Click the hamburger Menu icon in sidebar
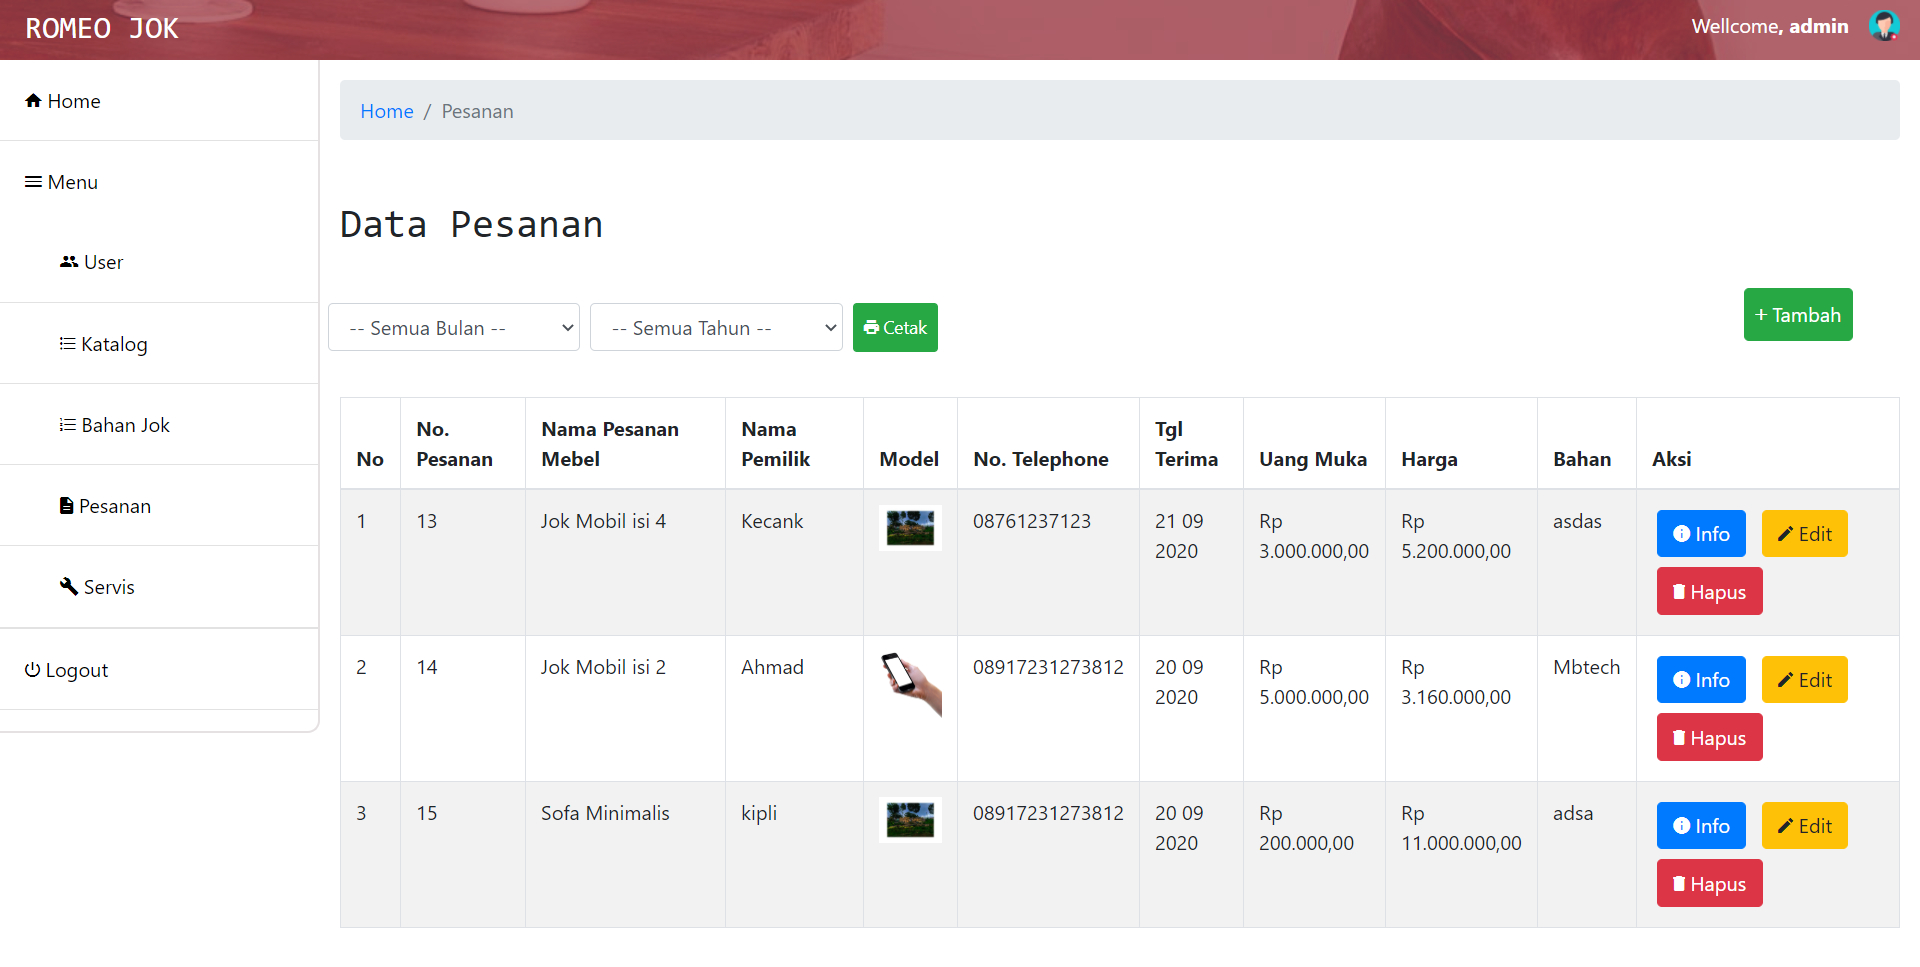Image resolution: width=1920 pixels, height=967 pixels. tap(33, 182)
